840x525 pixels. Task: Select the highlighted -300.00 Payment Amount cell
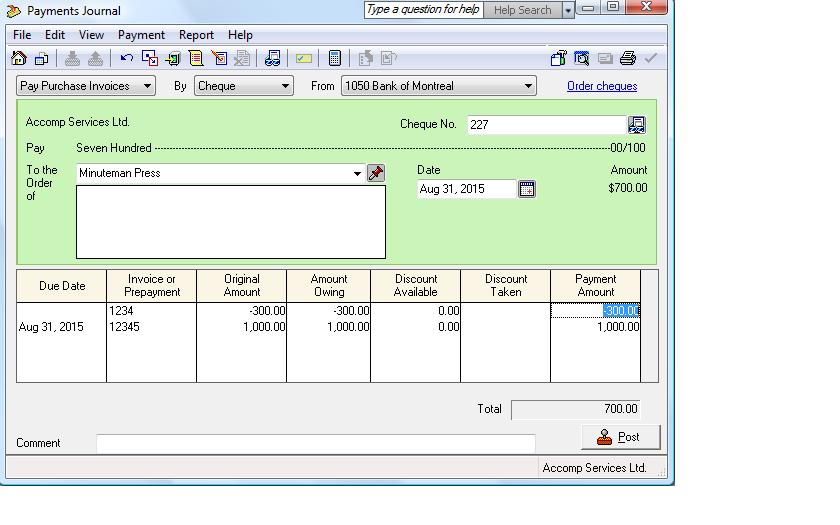[596, 311]
